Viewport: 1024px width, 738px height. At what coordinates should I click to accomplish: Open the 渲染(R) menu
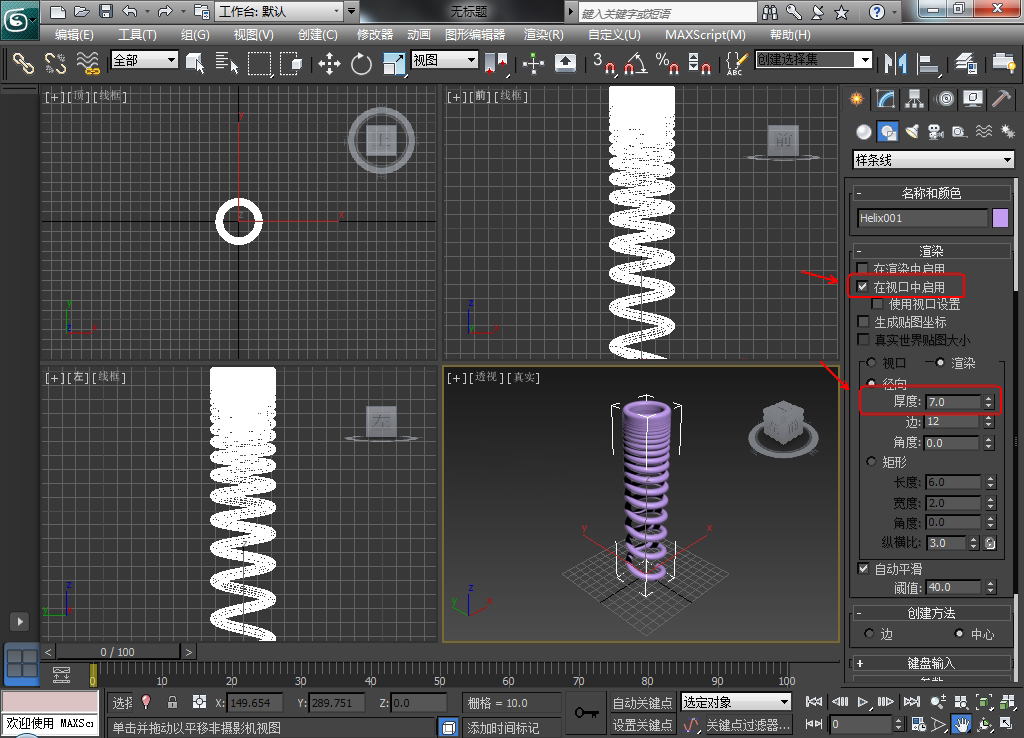tap(543, 34)
